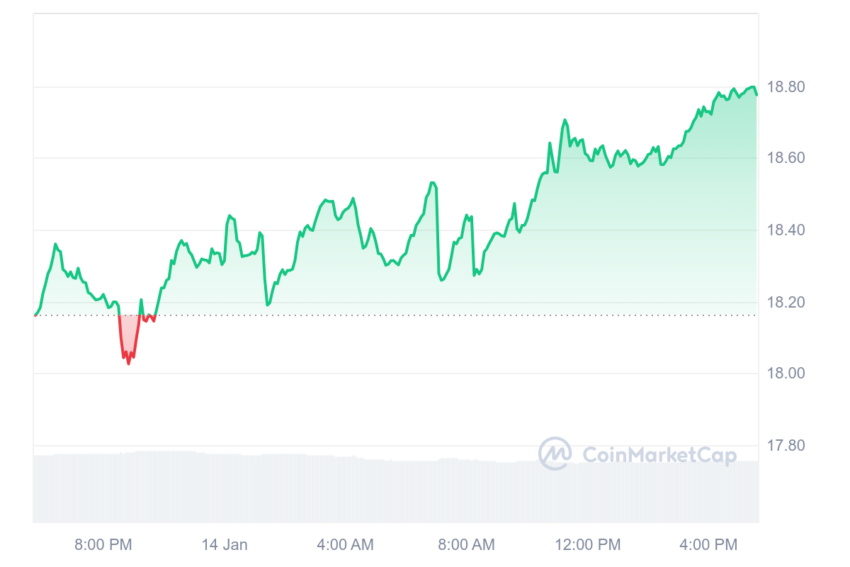Screen dimensions: 850x567
Task: Click the red dip below the baseline
Action: coord(129,336)
